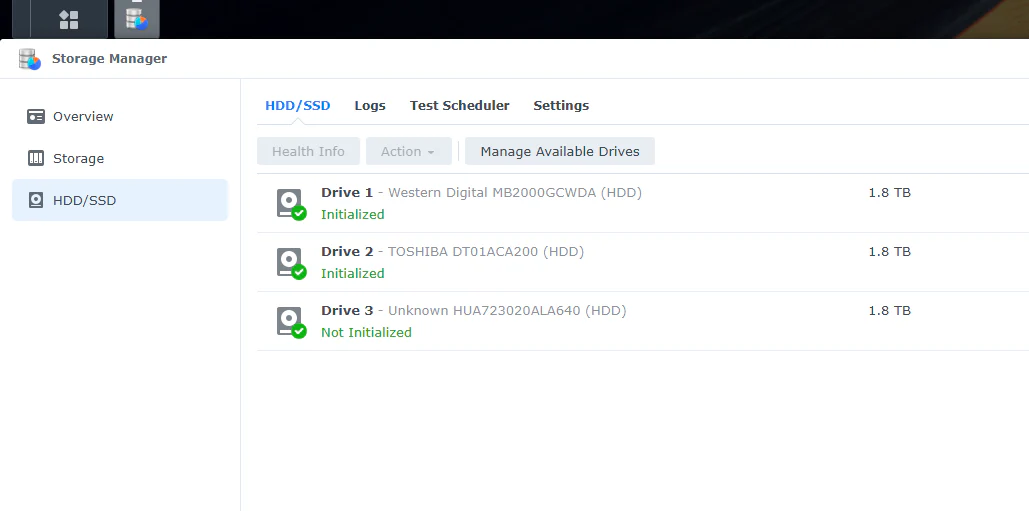This screenshot has width=1029, height=511.
Task: Switch to the Logs tab
Action: coord(370,106)
